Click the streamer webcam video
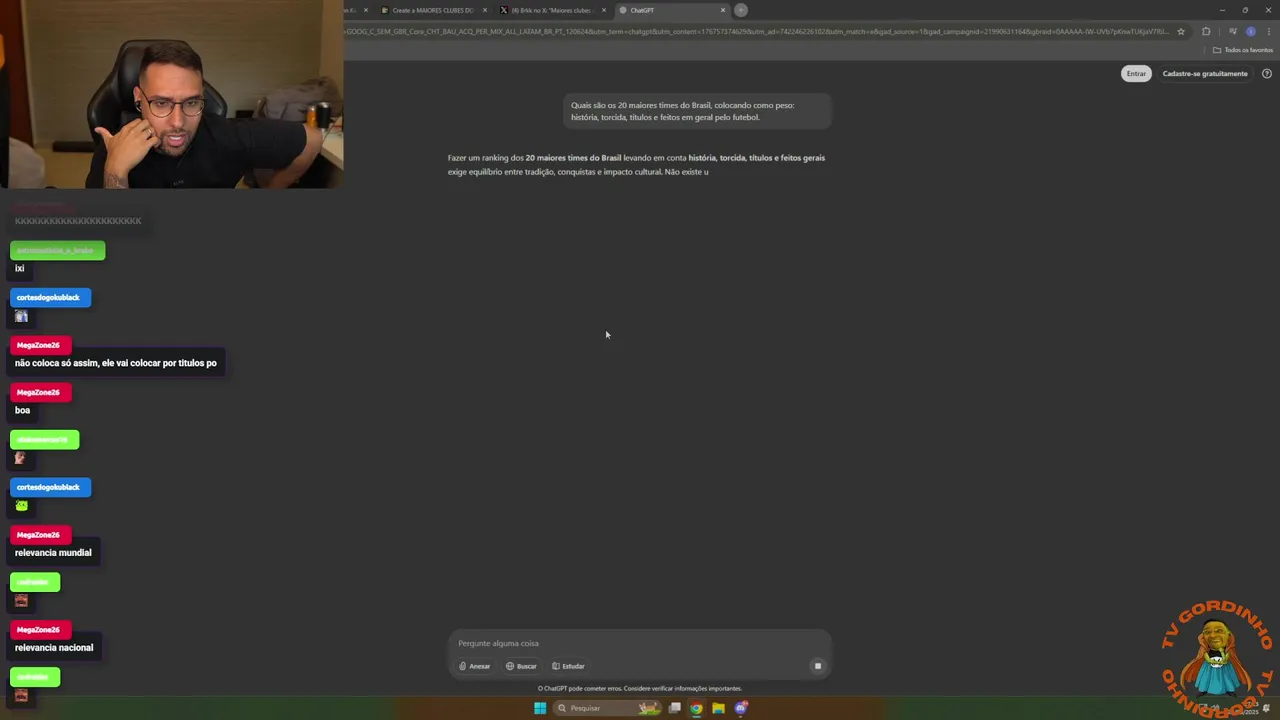Image resolution: width=1280 pixels, height=720 pixels. 172,94
